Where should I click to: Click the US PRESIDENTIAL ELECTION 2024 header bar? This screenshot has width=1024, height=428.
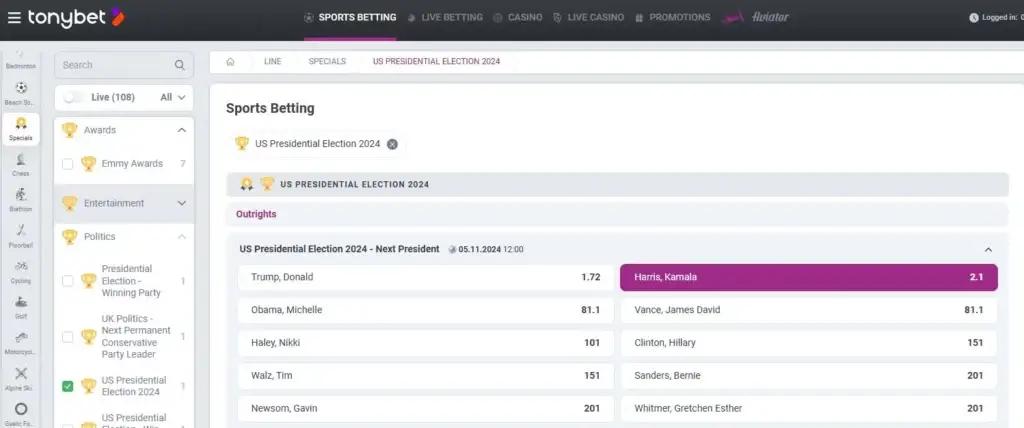[617, 184]
